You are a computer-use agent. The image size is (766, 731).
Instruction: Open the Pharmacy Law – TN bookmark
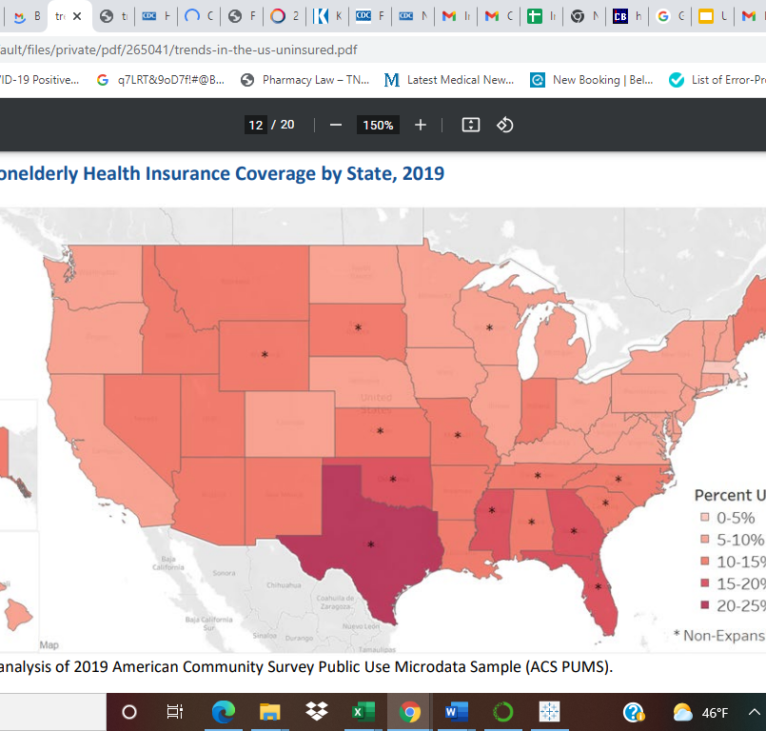[305, 80]
